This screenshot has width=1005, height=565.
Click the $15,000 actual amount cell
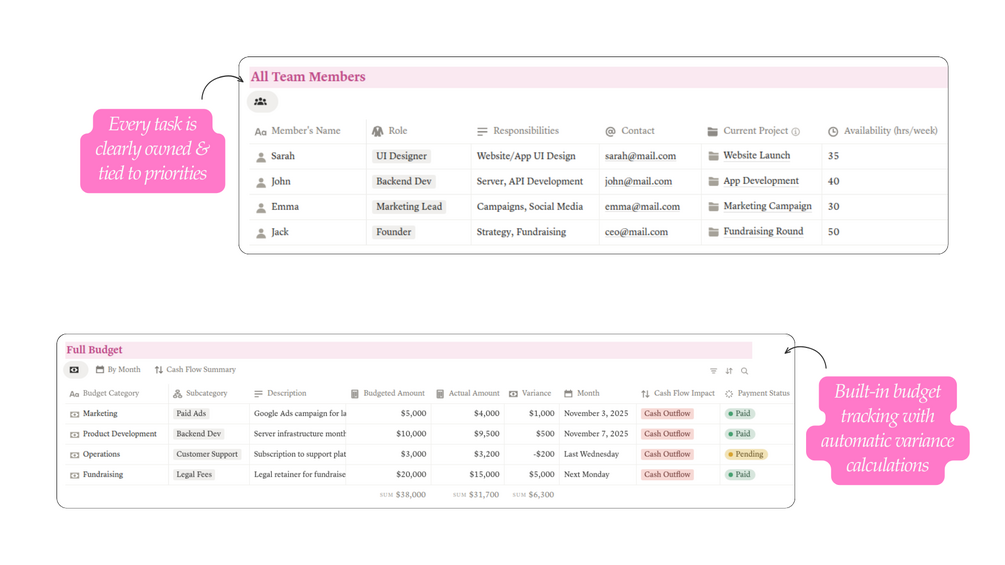pos(484,475)
